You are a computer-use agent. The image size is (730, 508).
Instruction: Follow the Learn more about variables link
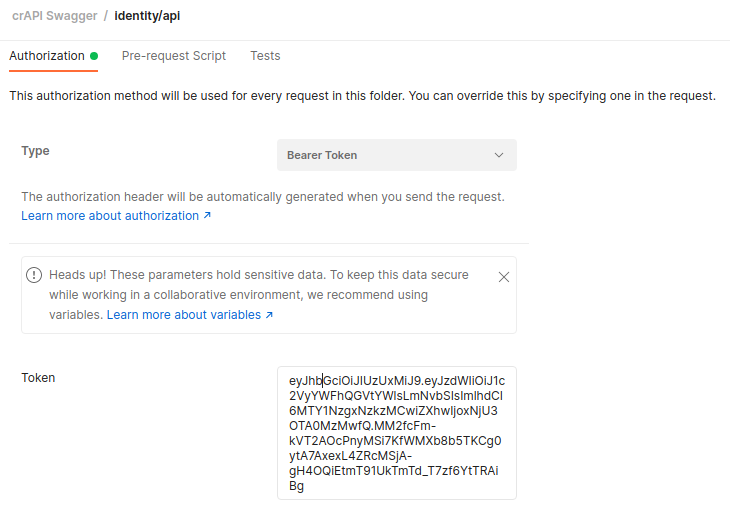(x=184, y=315)
